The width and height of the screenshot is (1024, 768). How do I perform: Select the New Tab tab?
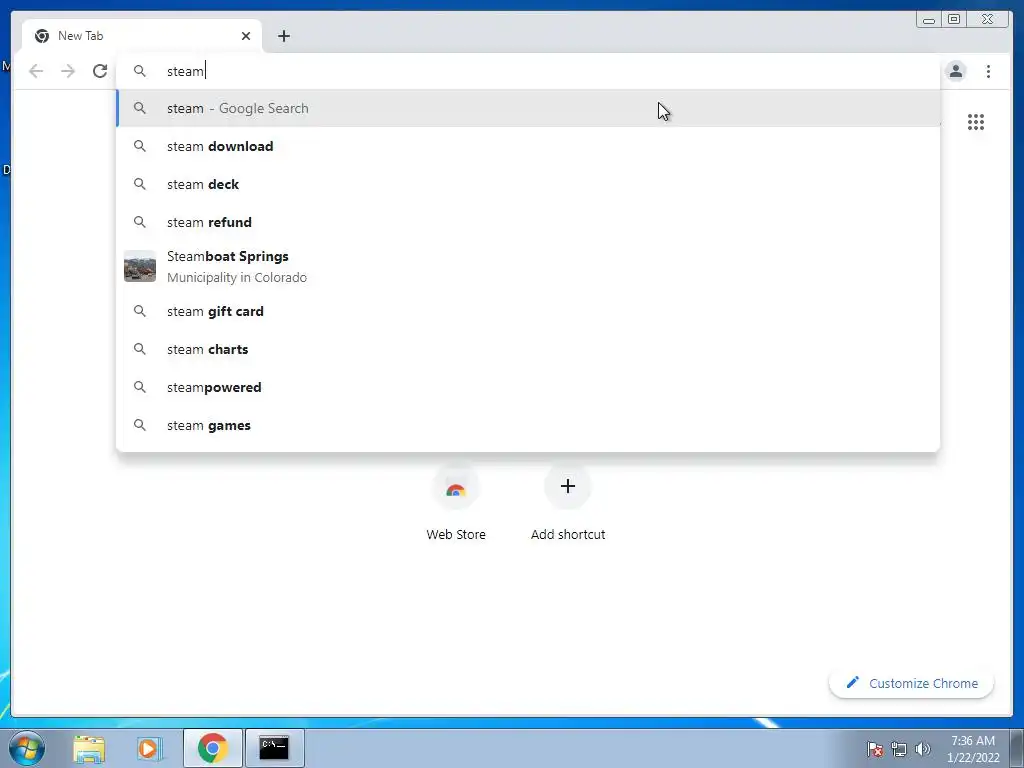[x=142, y=36]
